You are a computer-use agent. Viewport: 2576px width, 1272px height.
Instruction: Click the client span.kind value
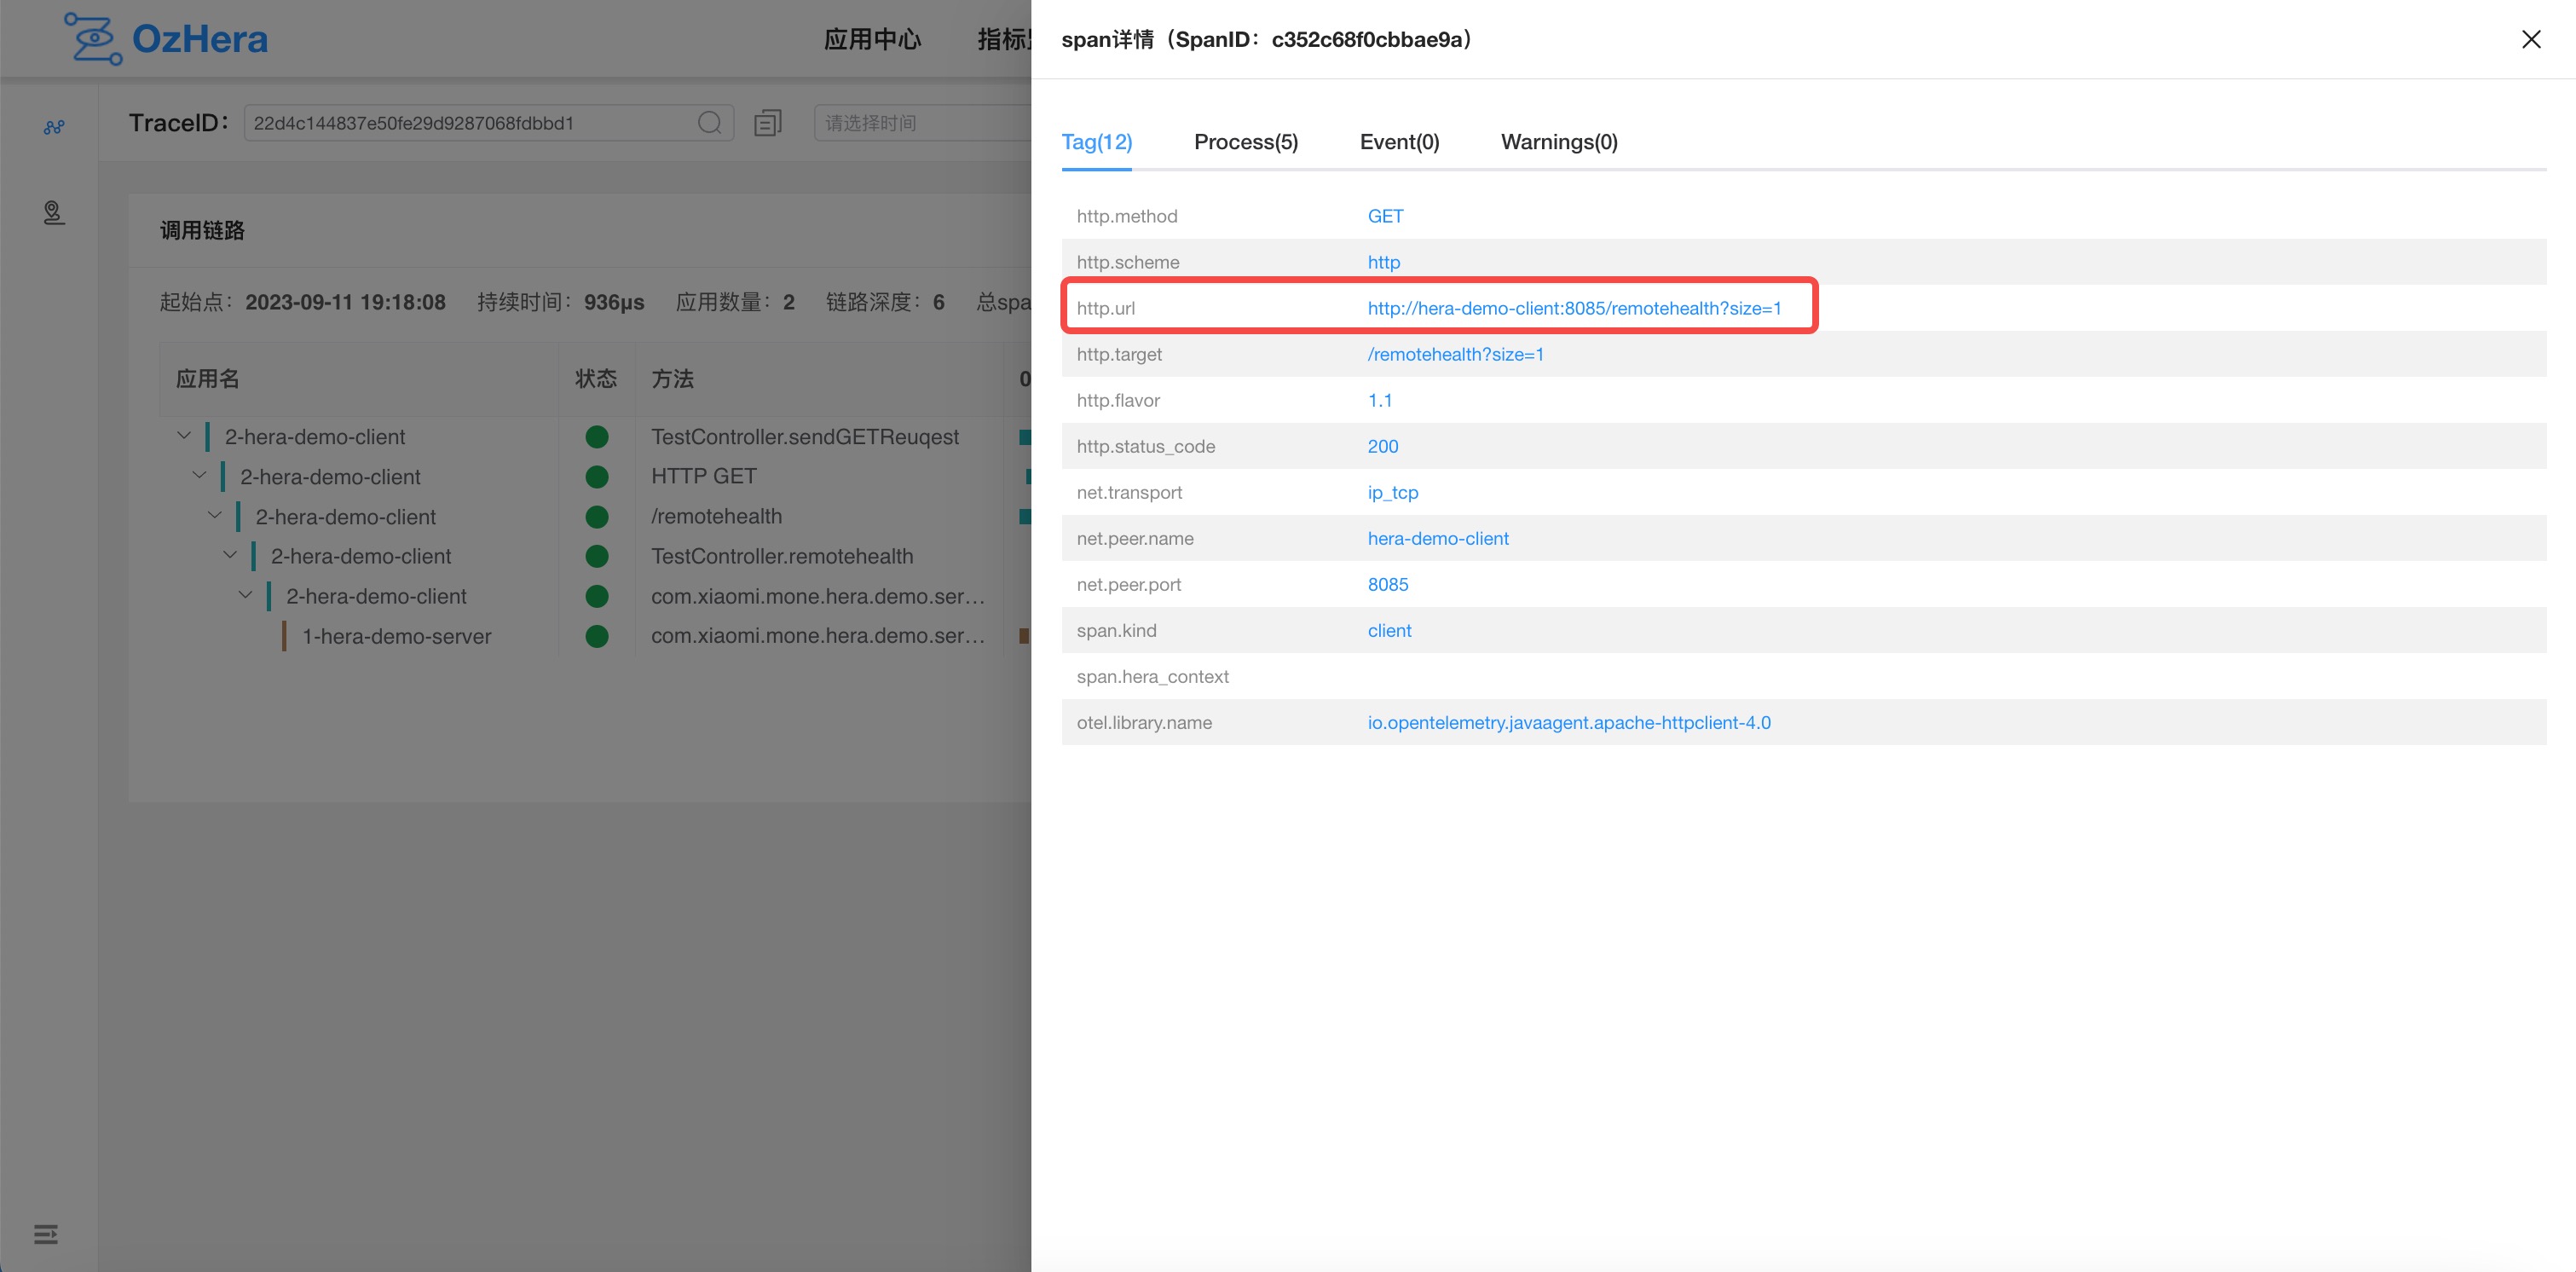tap(1389, 630)
